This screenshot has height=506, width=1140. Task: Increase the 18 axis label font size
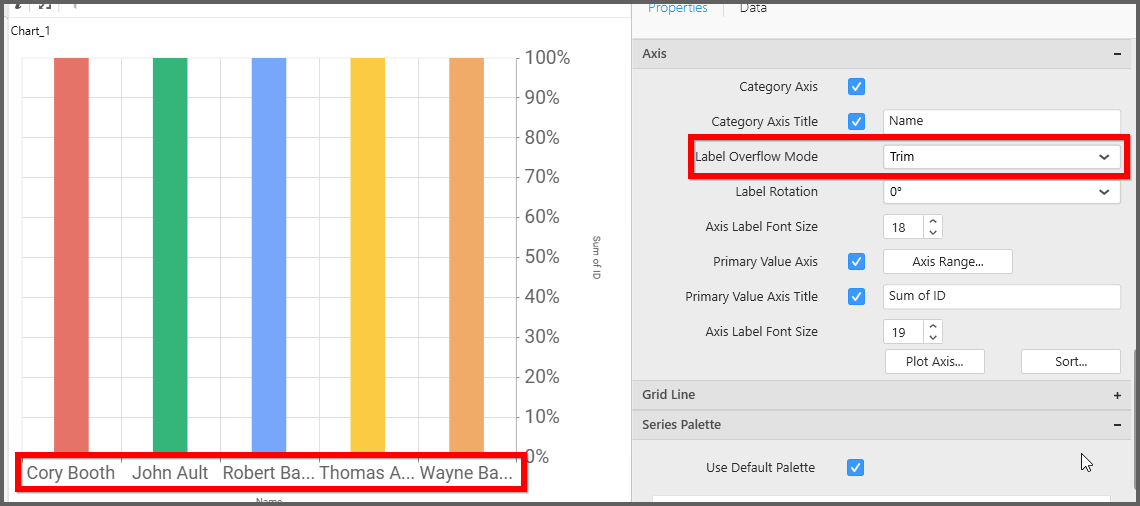pos(933,221)
